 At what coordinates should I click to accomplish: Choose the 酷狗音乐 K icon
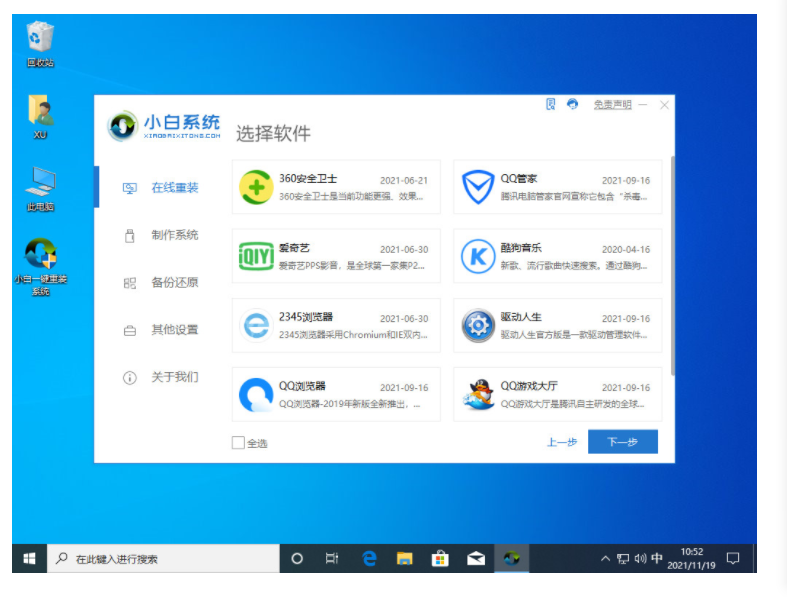coord(478,257)
